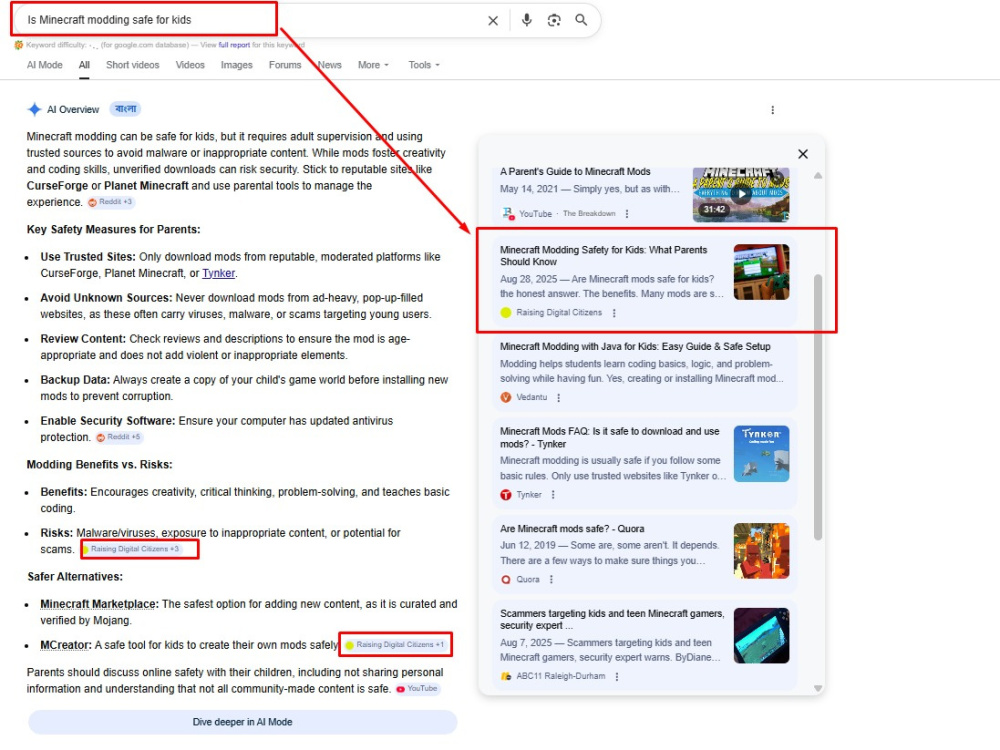Viewport: 1000px width, 750px height.
Task: Click the MCreator underlined term
Action: [x=66, y=645]
